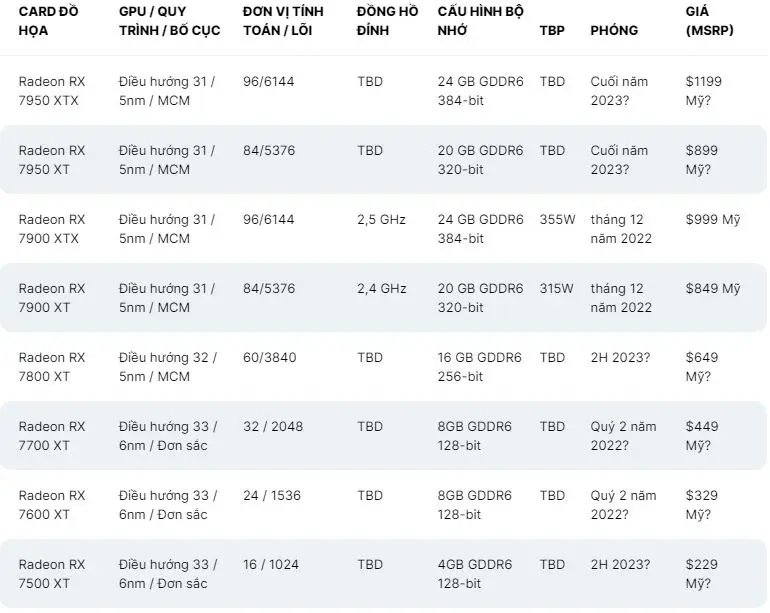Select the CẤU HÌNH BỘ NHỚ header

[x=480, y=21]
